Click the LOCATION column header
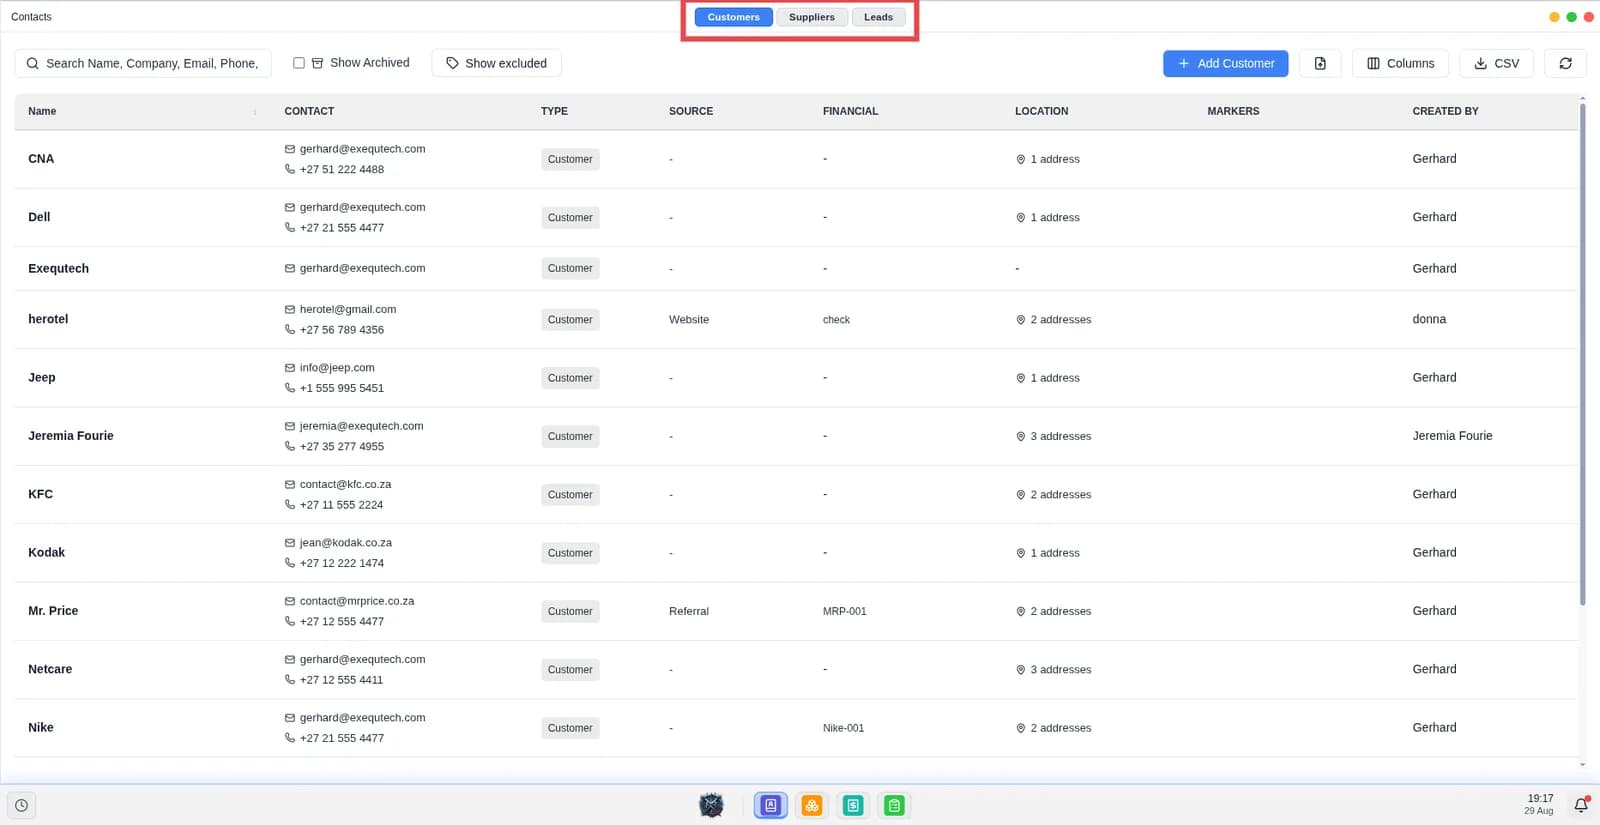 [1041, 111]
